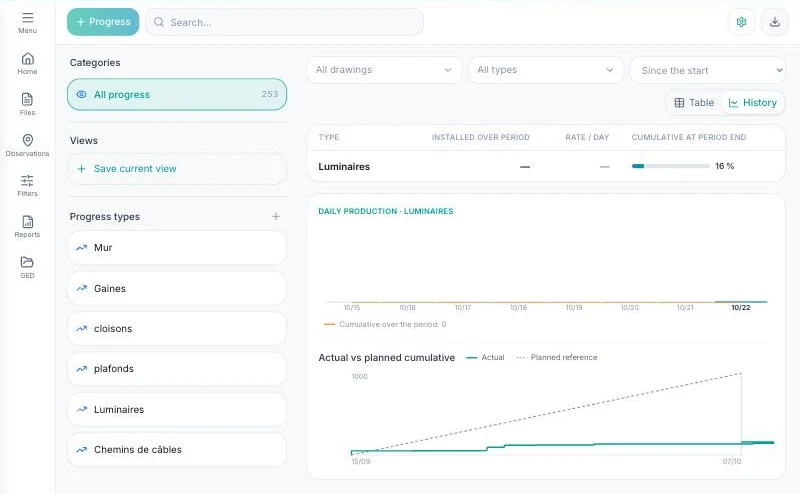Click the DAILY PRODUCTION · LUMINAIRES heading

click(x=386, y=211)
